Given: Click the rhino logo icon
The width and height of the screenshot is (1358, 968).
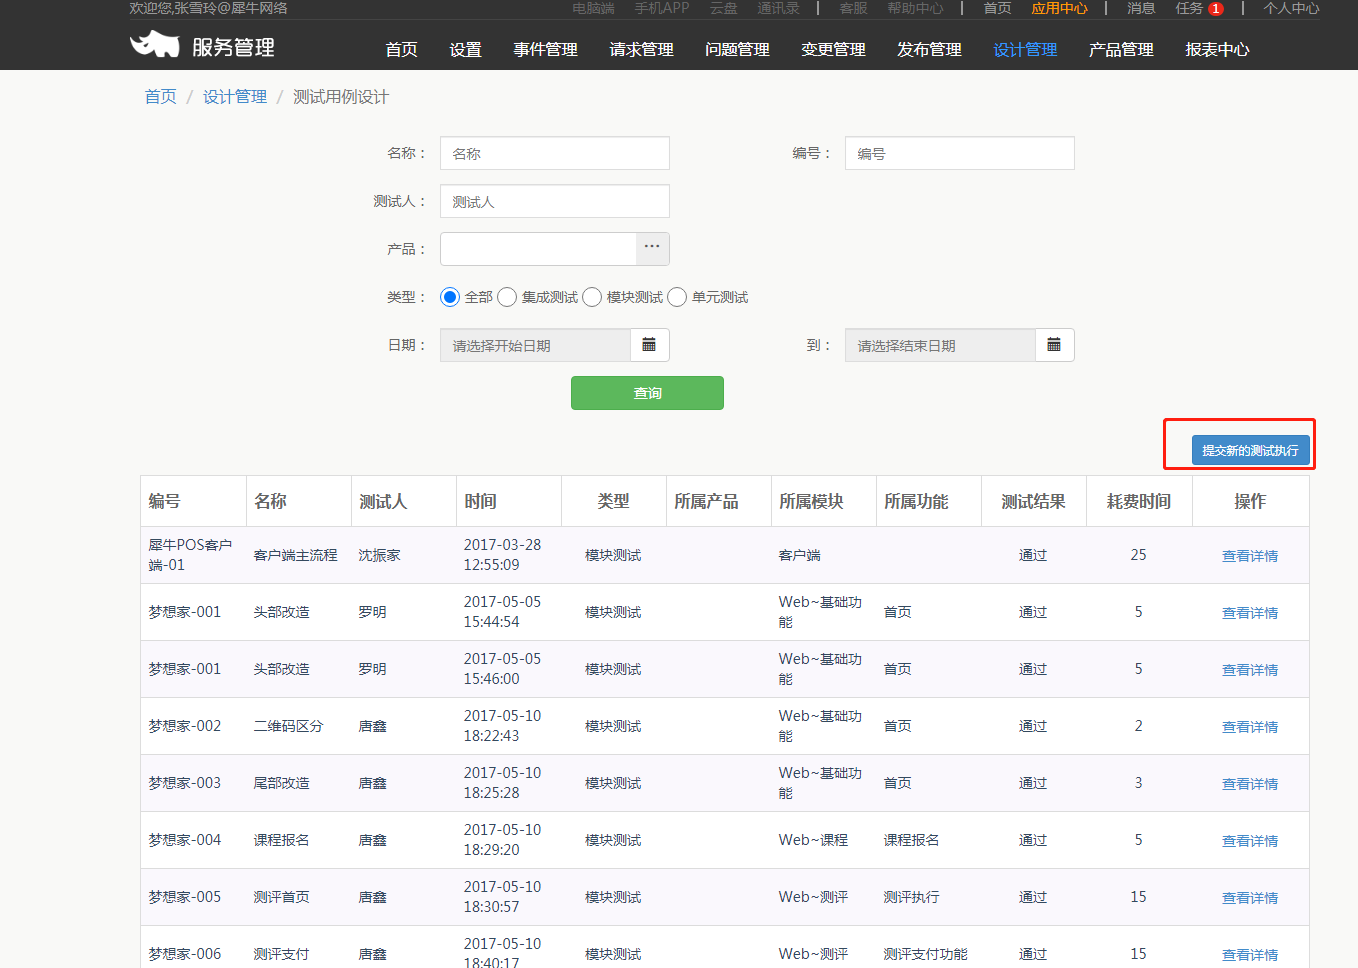Looking at the screenshot, I should [154, 44].
